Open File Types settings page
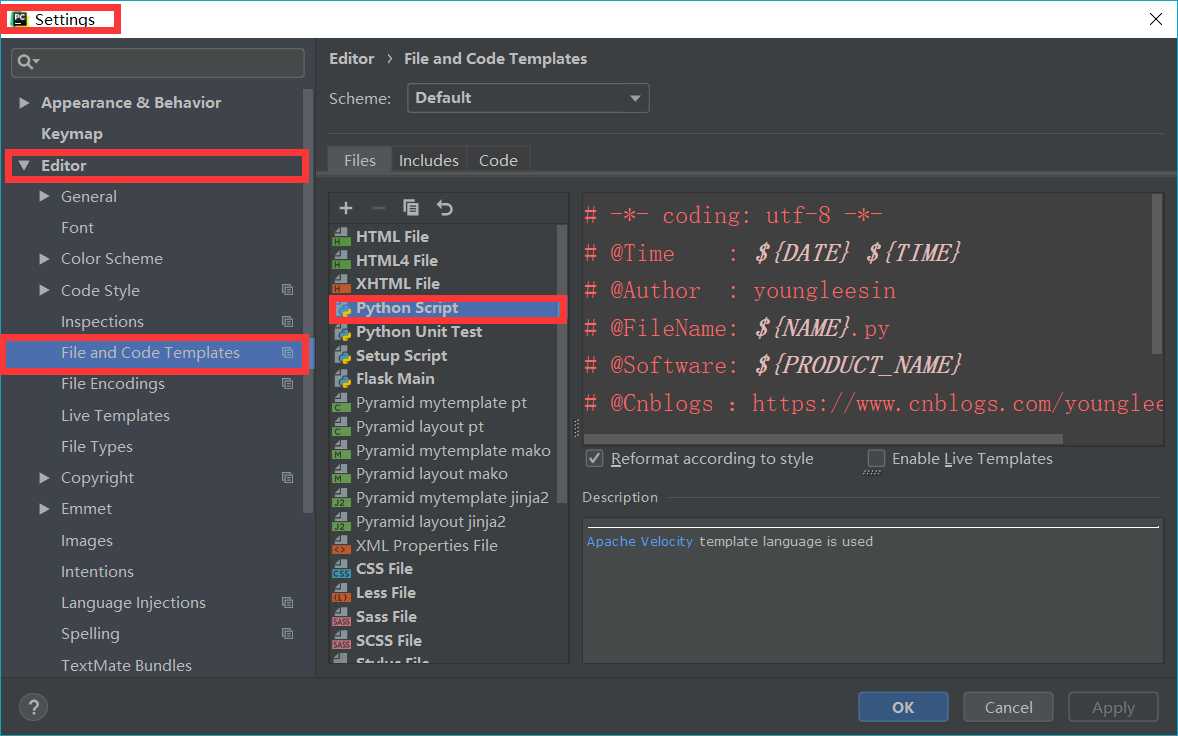This screenshot has height=736, width=1178. [x=97, y=447]
